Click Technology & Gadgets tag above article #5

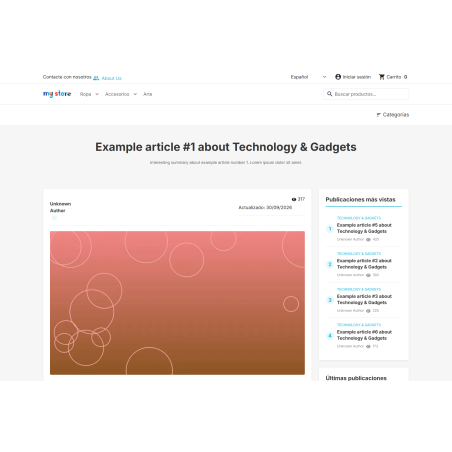[359, 218]
